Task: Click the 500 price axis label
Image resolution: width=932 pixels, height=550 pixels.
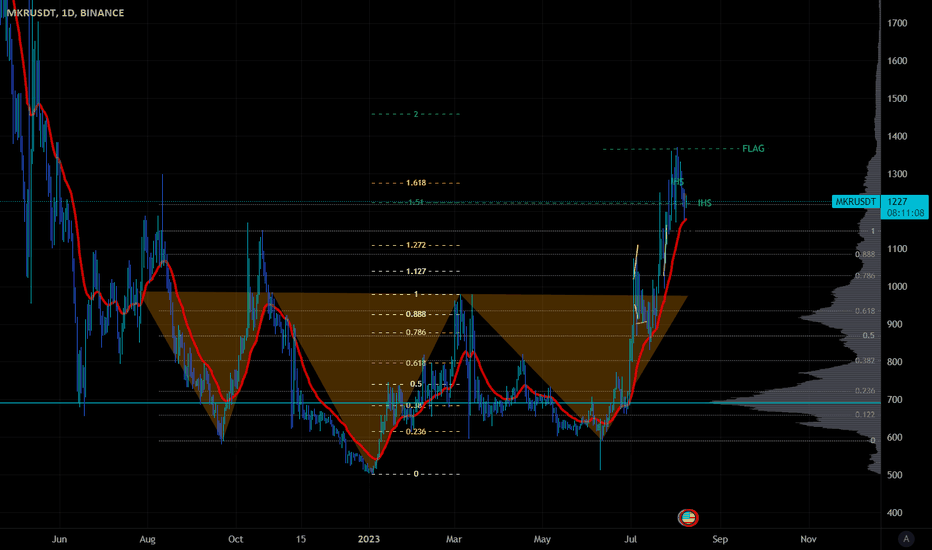Action: (895, 475)
